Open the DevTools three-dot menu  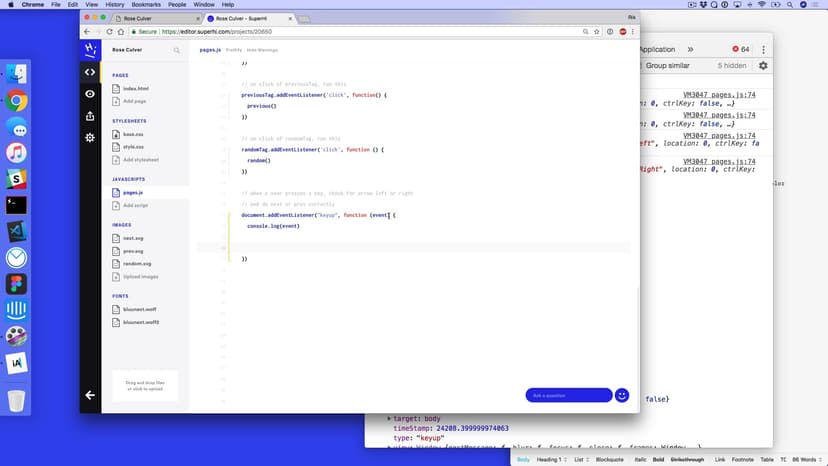(x=763, y=49)
